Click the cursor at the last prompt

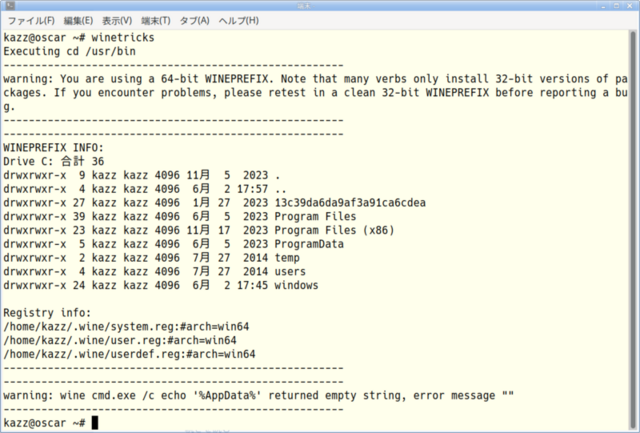coord(95,423)
